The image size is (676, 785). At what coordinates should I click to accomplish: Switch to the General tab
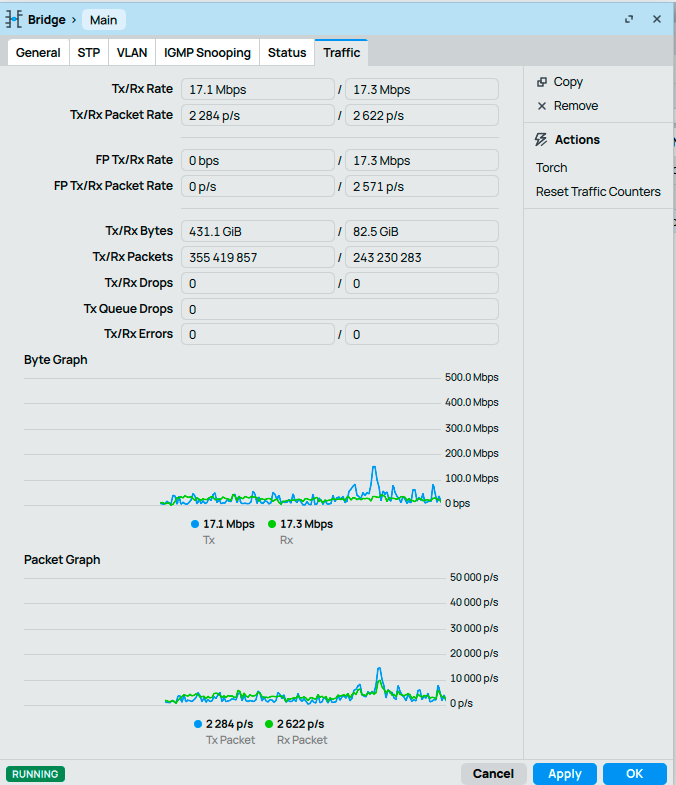(38, 53)
